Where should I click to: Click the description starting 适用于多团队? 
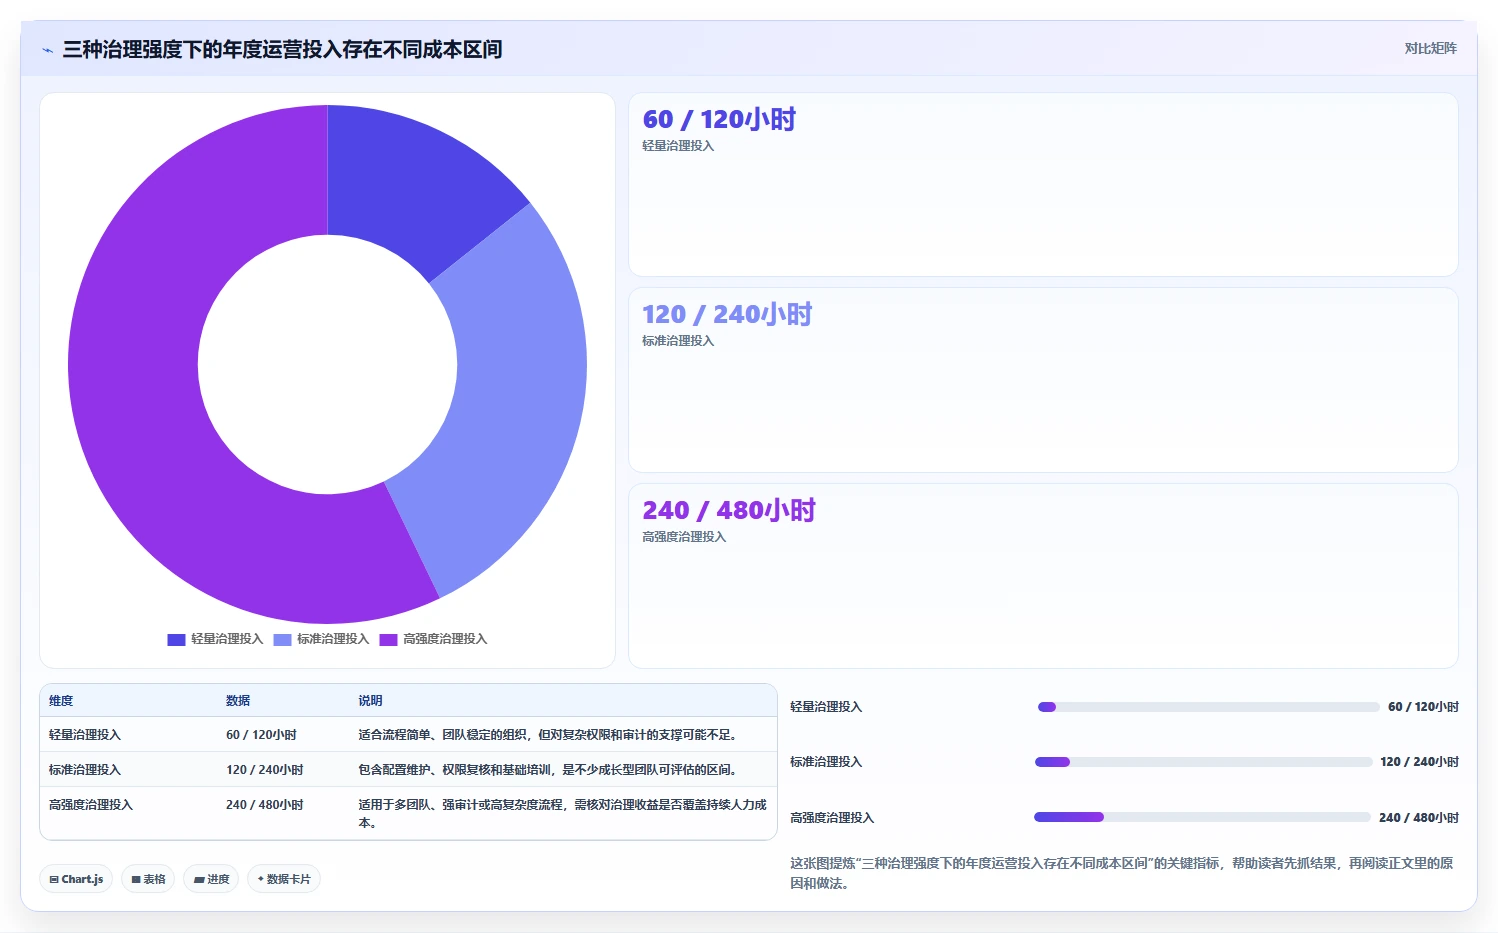click(563, 814)
